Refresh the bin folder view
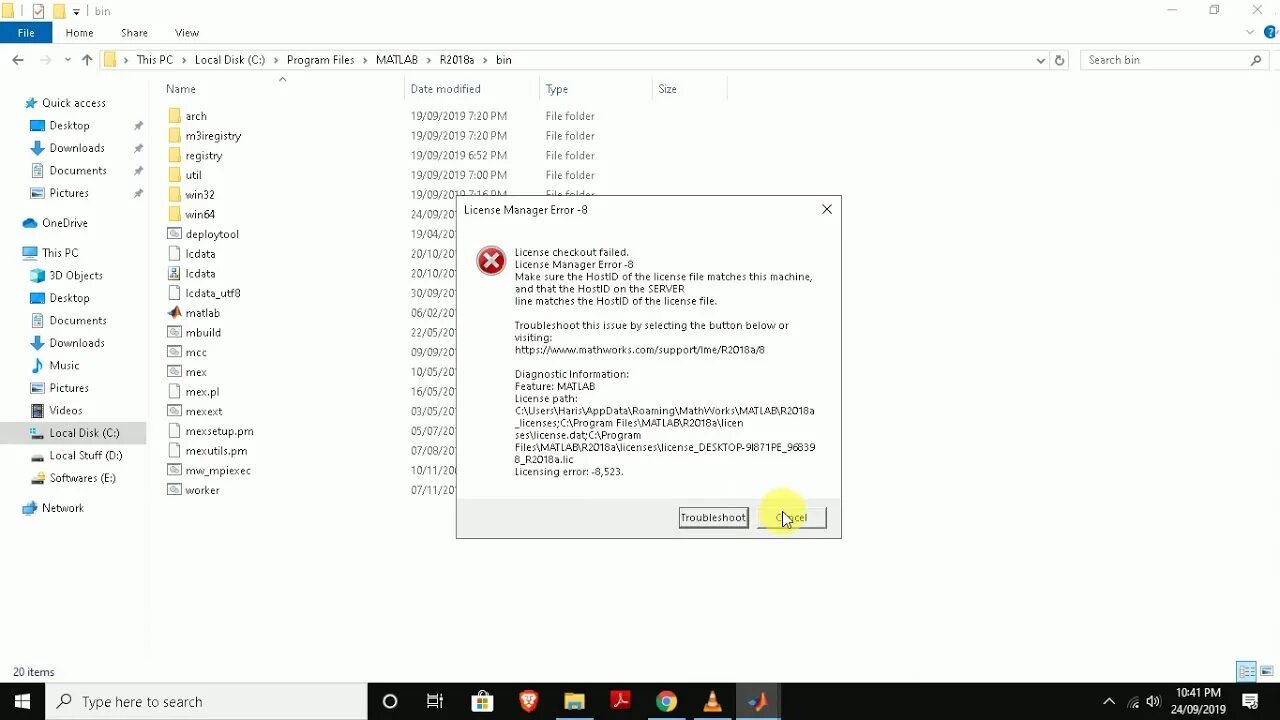The width and height of the screenshot is (1280, 720). tap(1060, 60)
